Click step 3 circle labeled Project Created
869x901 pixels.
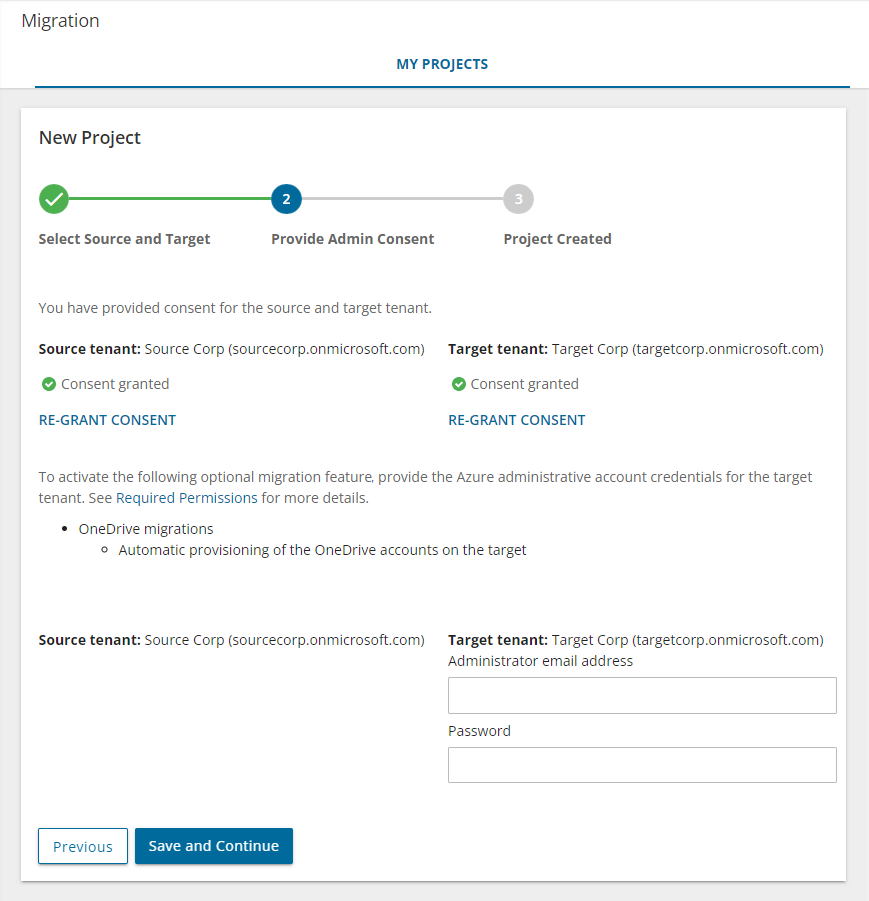[518, 199]
